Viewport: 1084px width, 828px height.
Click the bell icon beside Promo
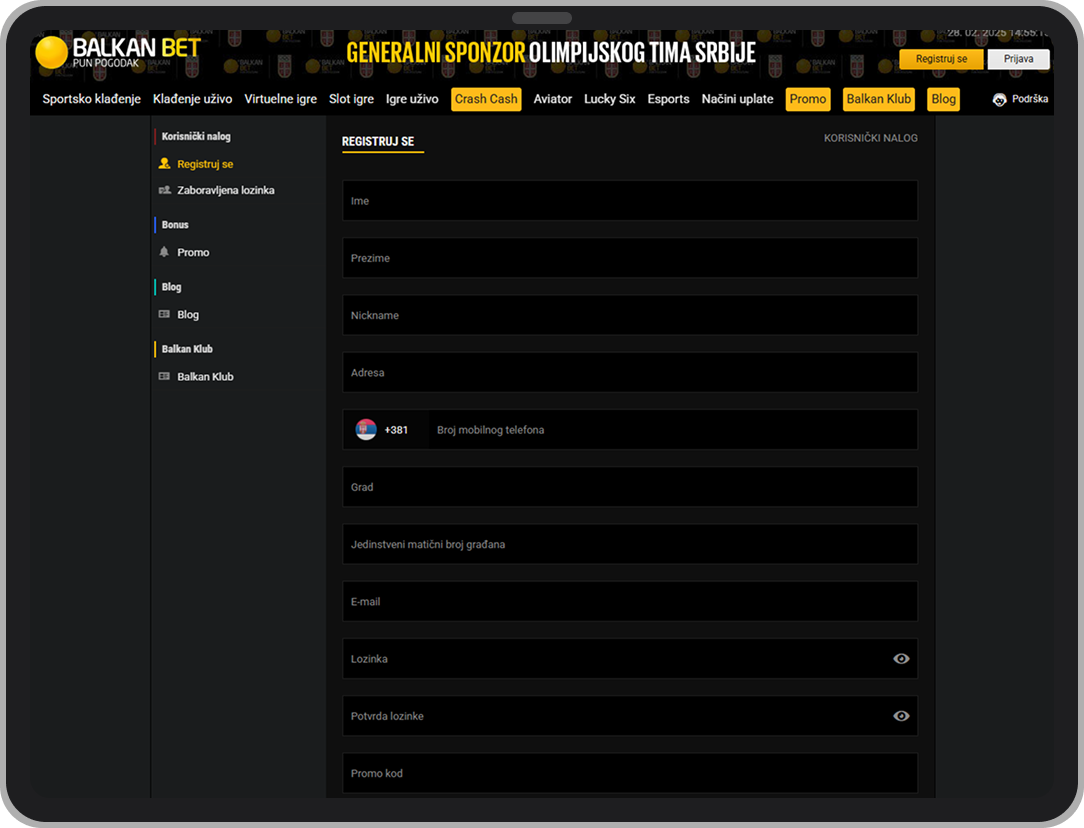[164, 252]
